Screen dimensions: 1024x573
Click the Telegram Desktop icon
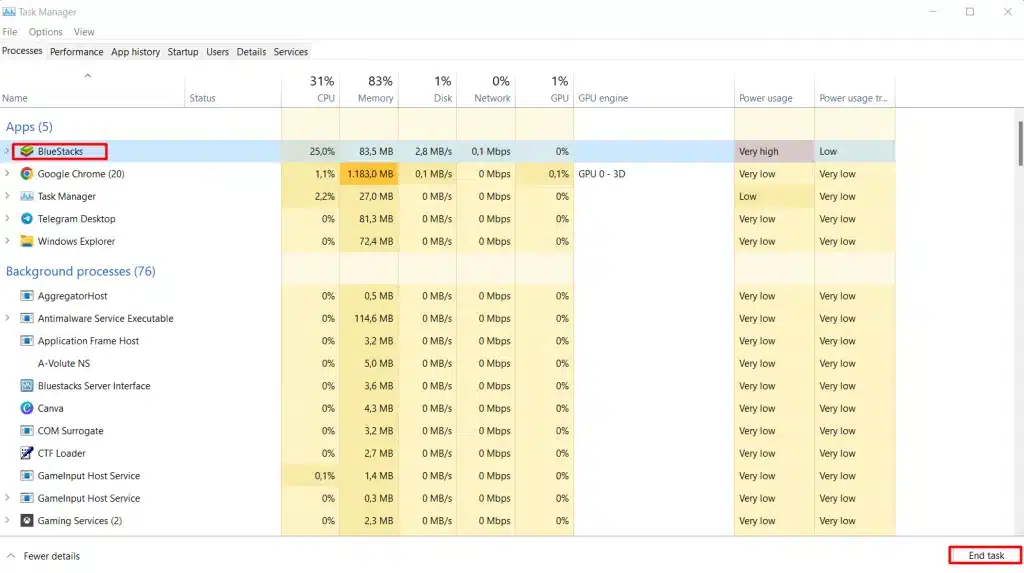click(x=26, y=218)
